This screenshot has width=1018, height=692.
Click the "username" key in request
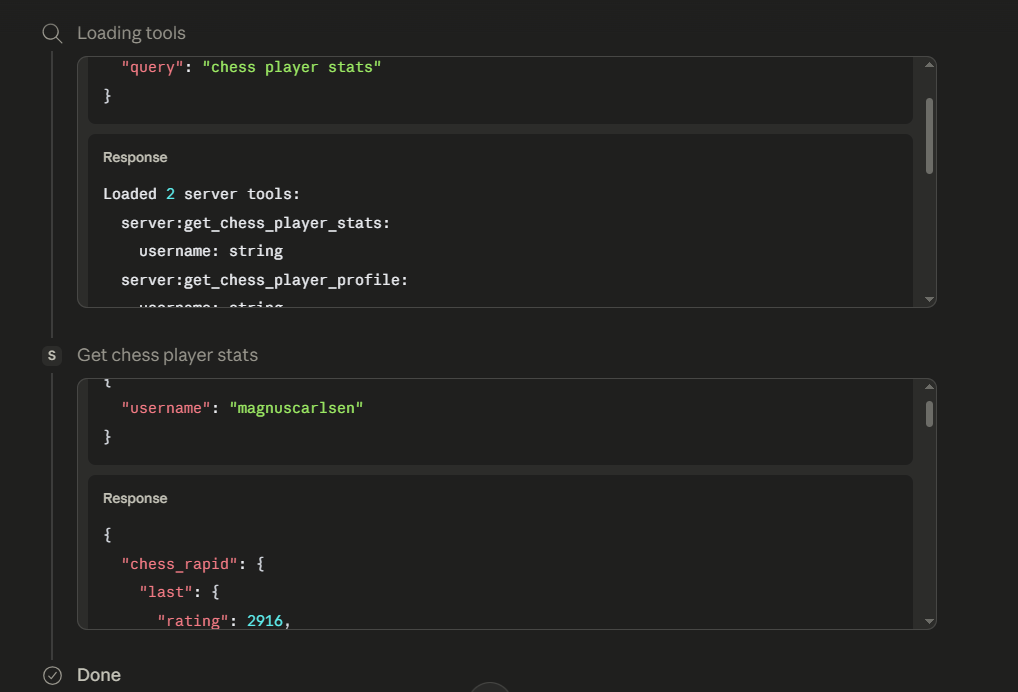(x=166, y=408)
